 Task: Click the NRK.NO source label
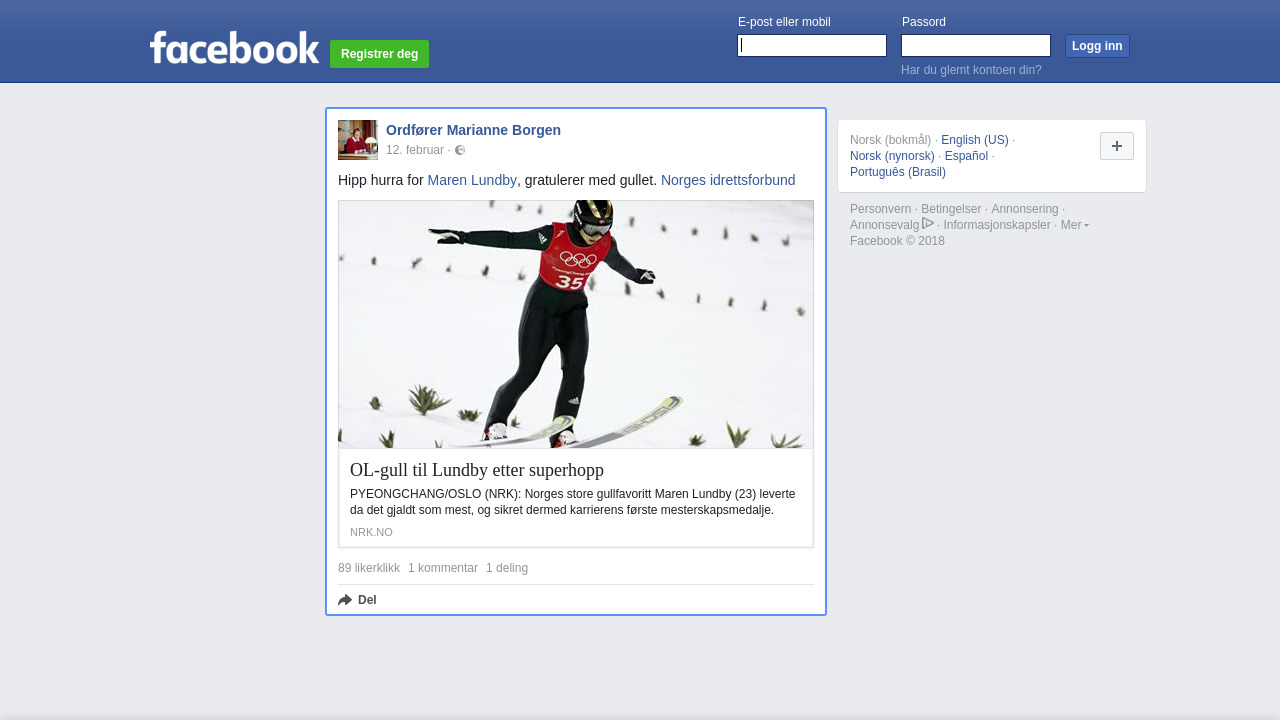tap(371, 532)
